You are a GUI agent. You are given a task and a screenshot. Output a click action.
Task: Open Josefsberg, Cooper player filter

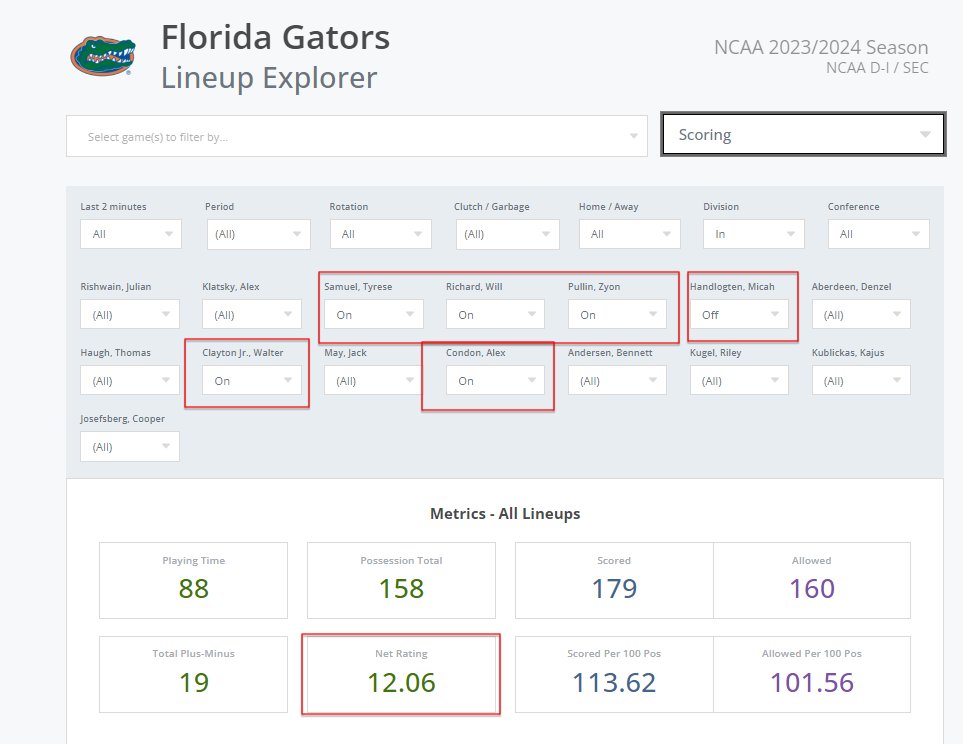[x=130, y=447]
